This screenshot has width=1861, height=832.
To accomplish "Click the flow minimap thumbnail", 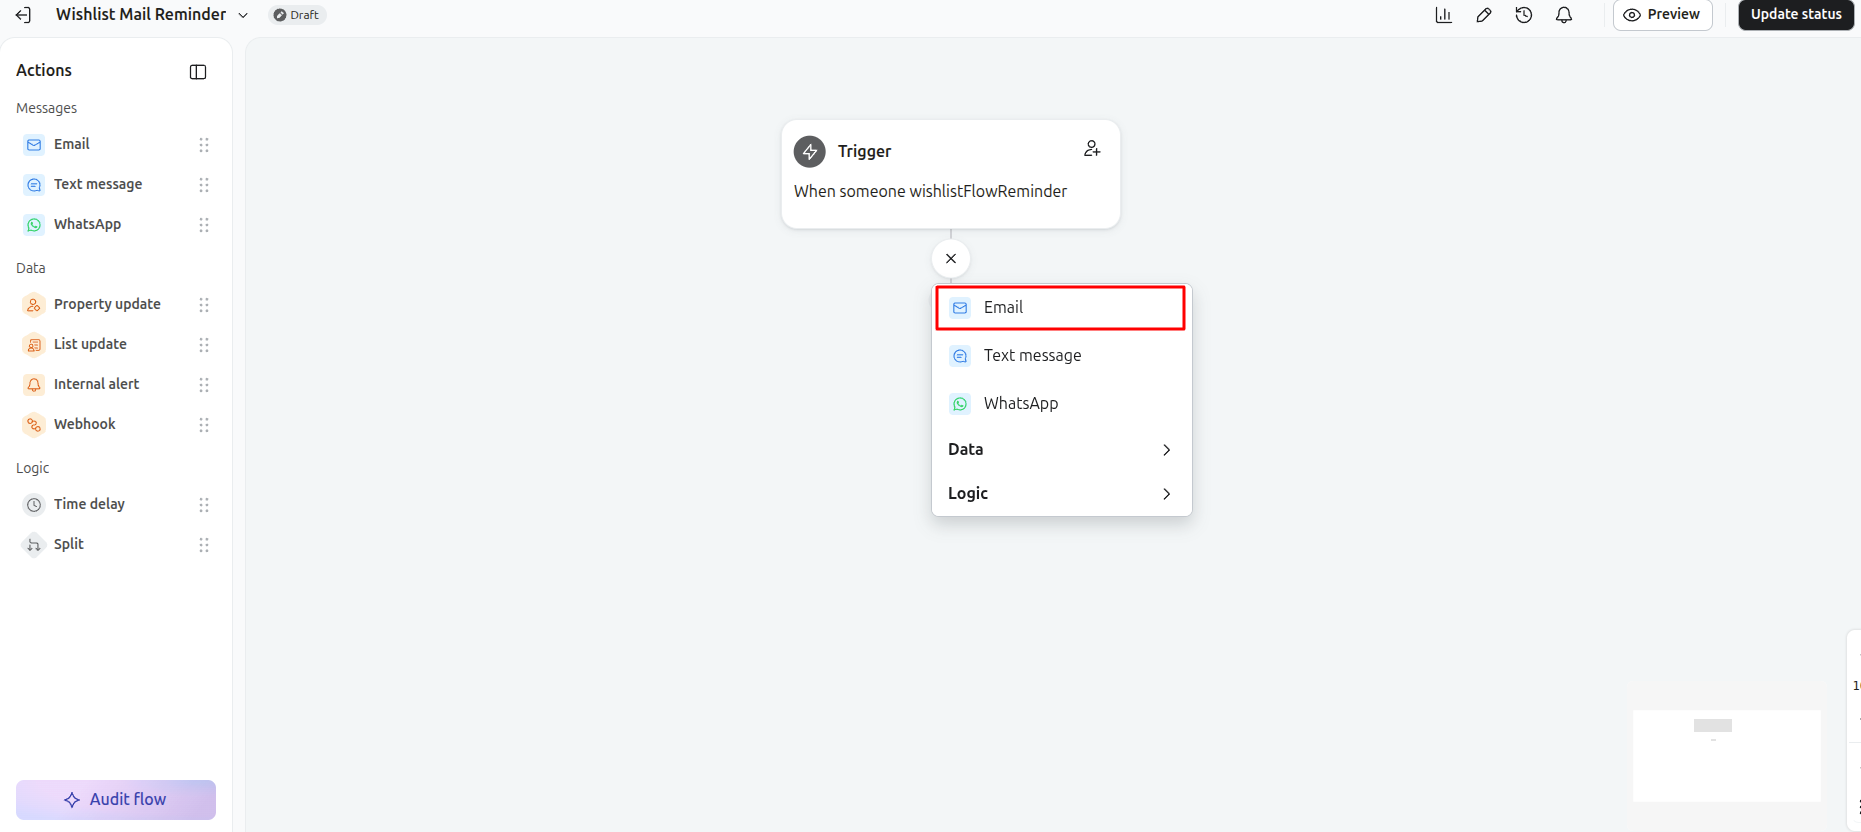I will 1726,755.
